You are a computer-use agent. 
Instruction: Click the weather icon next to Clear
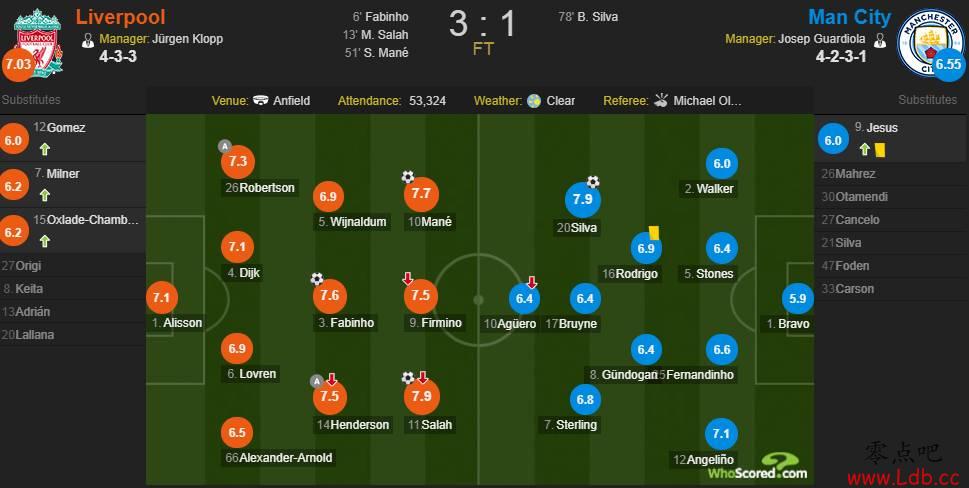pos(534,101)
